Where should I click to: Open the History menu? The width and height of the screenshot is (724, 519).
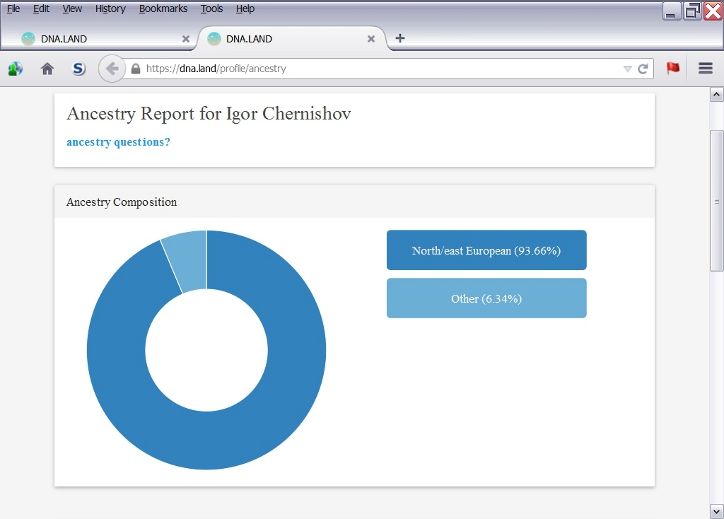(x=110, y=8)
